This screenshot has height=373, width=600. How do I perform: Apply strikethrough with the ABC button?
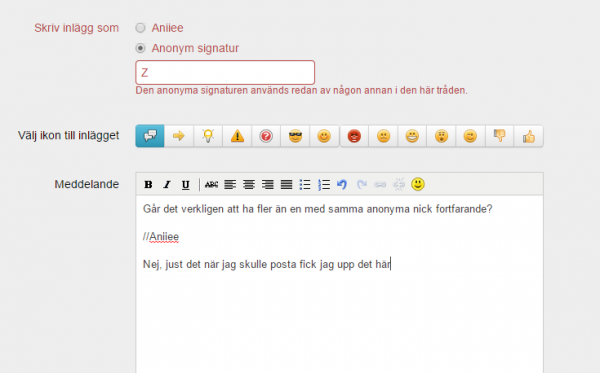click(x=211, y=185)
